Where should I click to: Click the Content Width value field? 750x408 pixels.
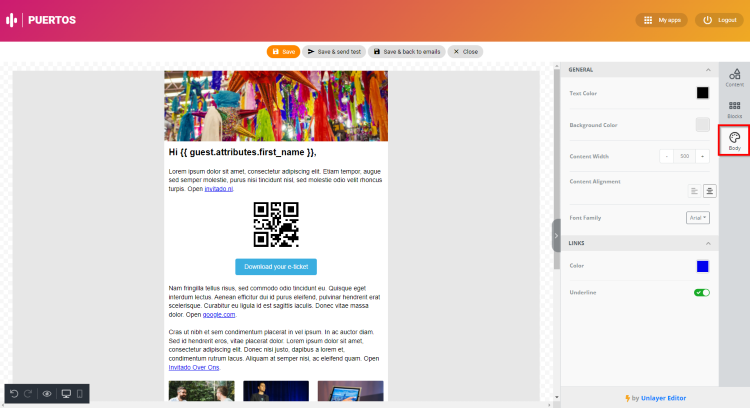[x=684, y=156]
